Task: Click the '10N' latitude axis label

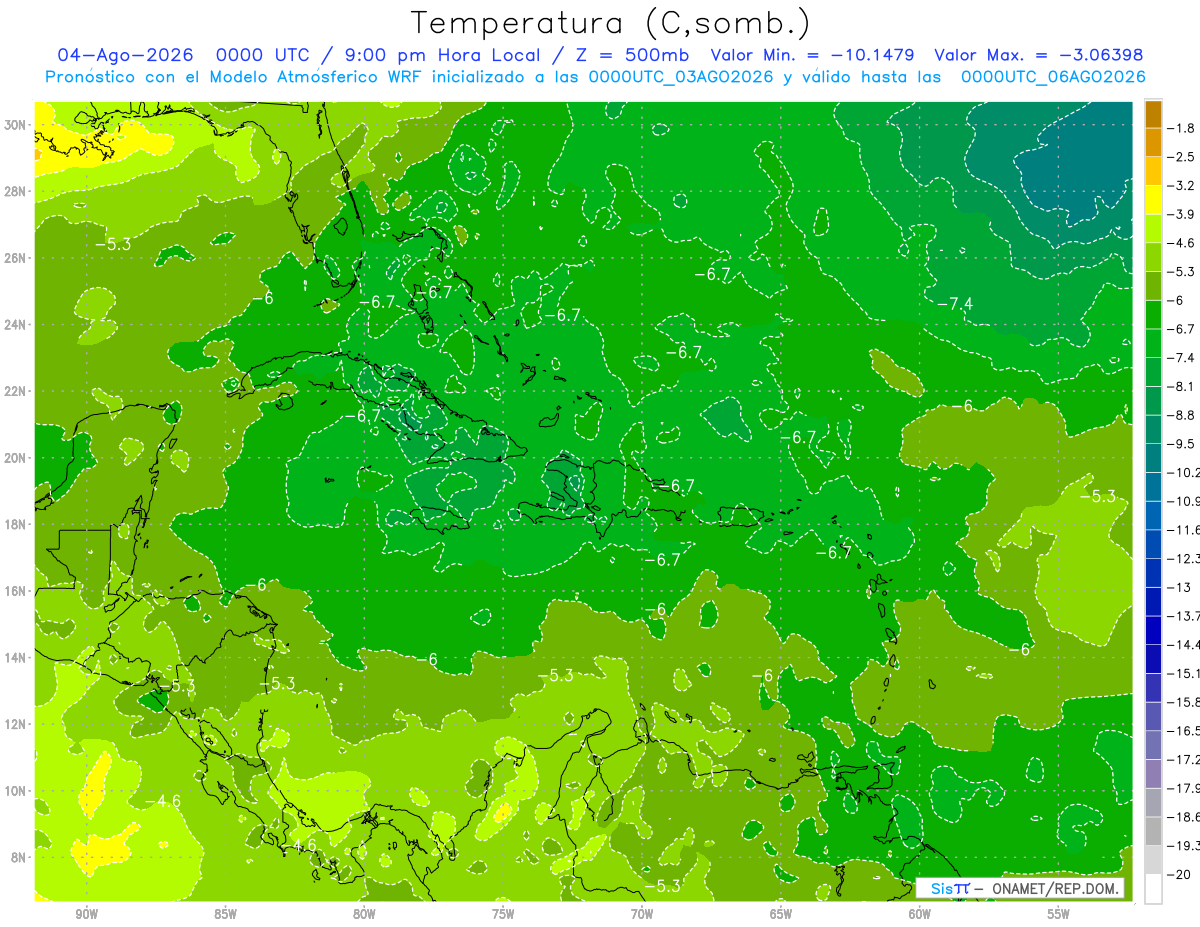Action: 16,791
